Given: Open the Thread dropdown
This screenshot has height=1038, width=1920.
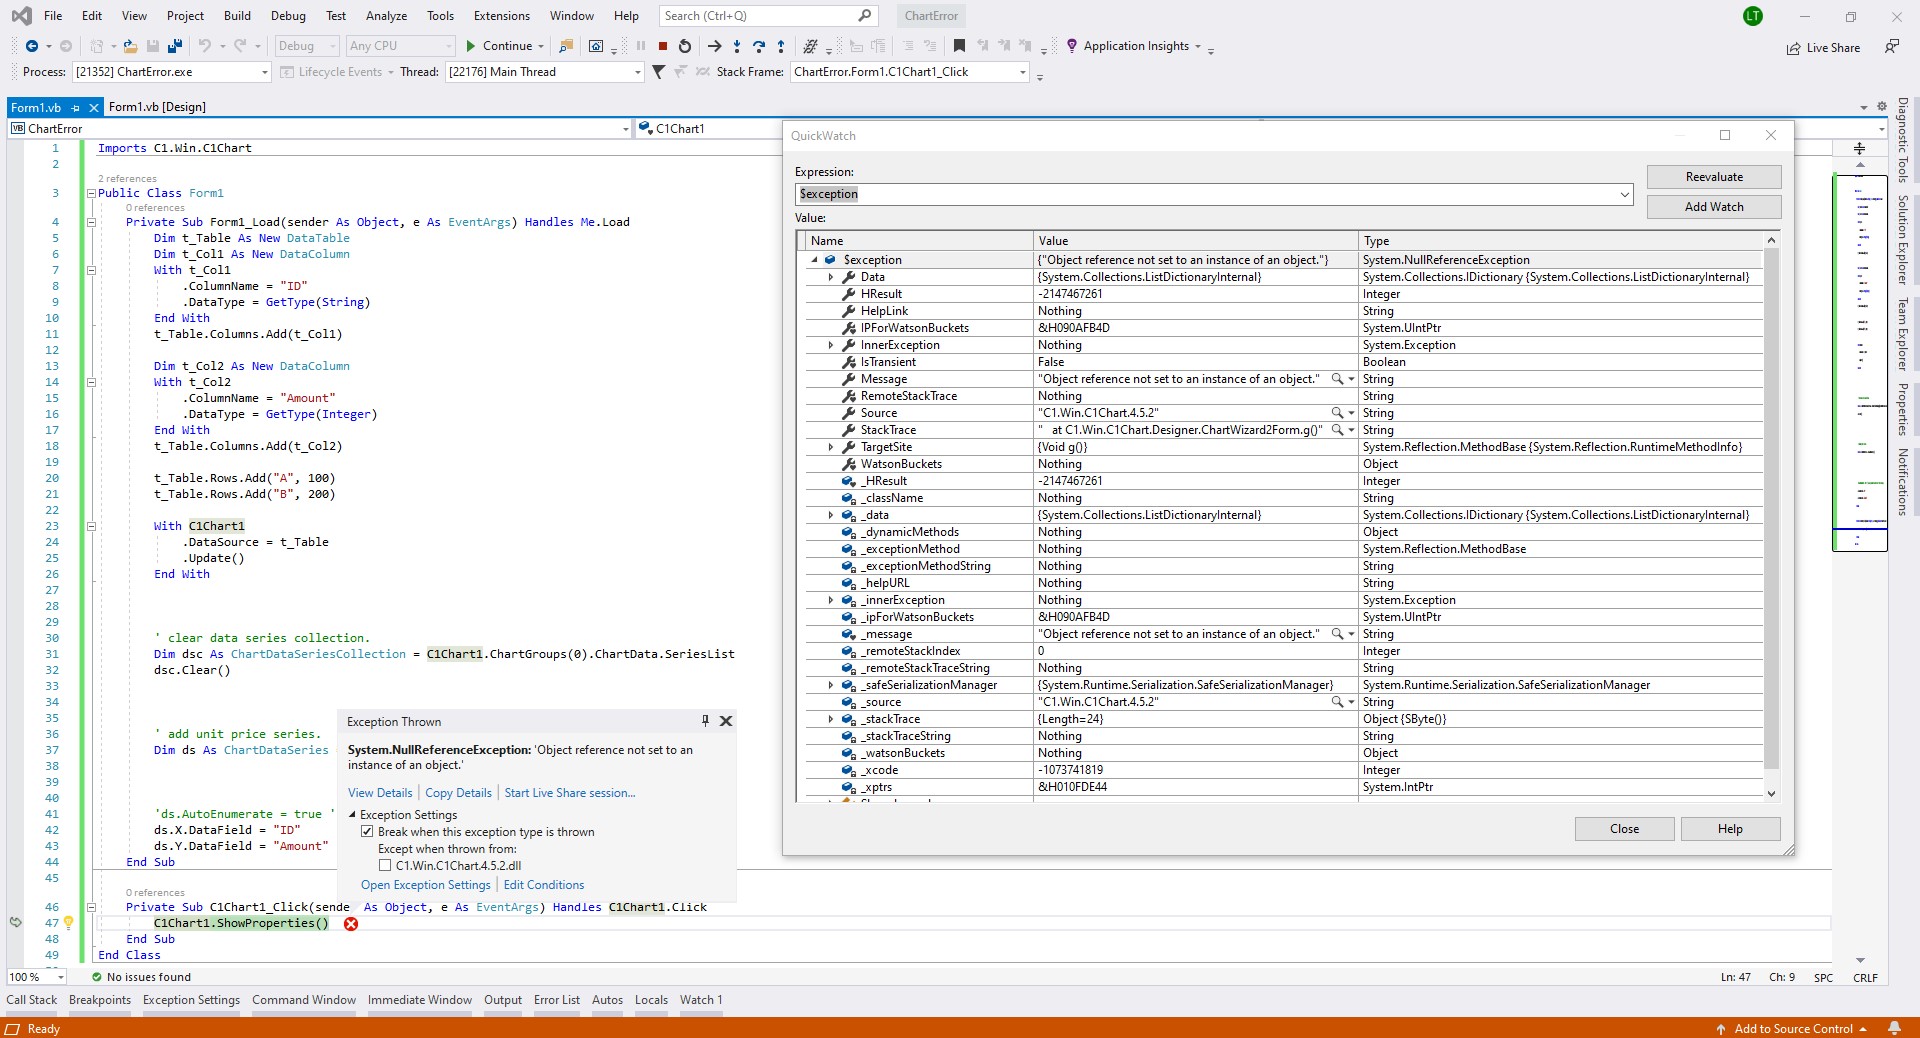Looking at the screenshot, I should tap(637, 72).
